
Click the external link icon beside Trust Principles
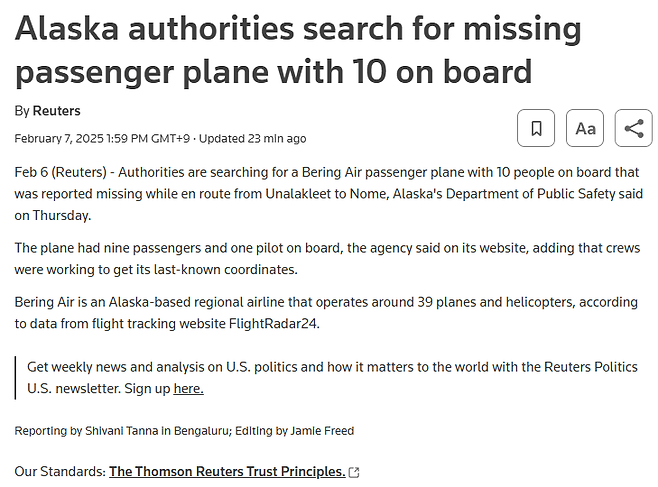(353, 472)
